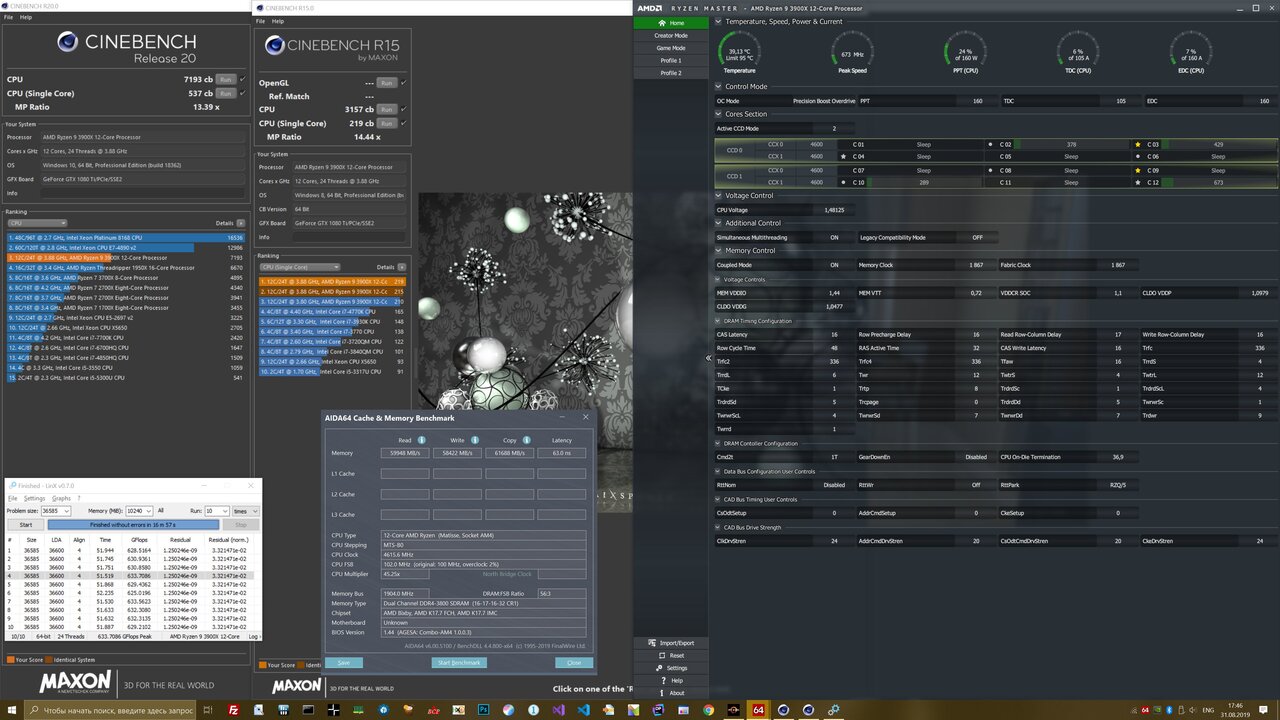Switch to AIDA64 taskbar icon

tap(758, 710)
